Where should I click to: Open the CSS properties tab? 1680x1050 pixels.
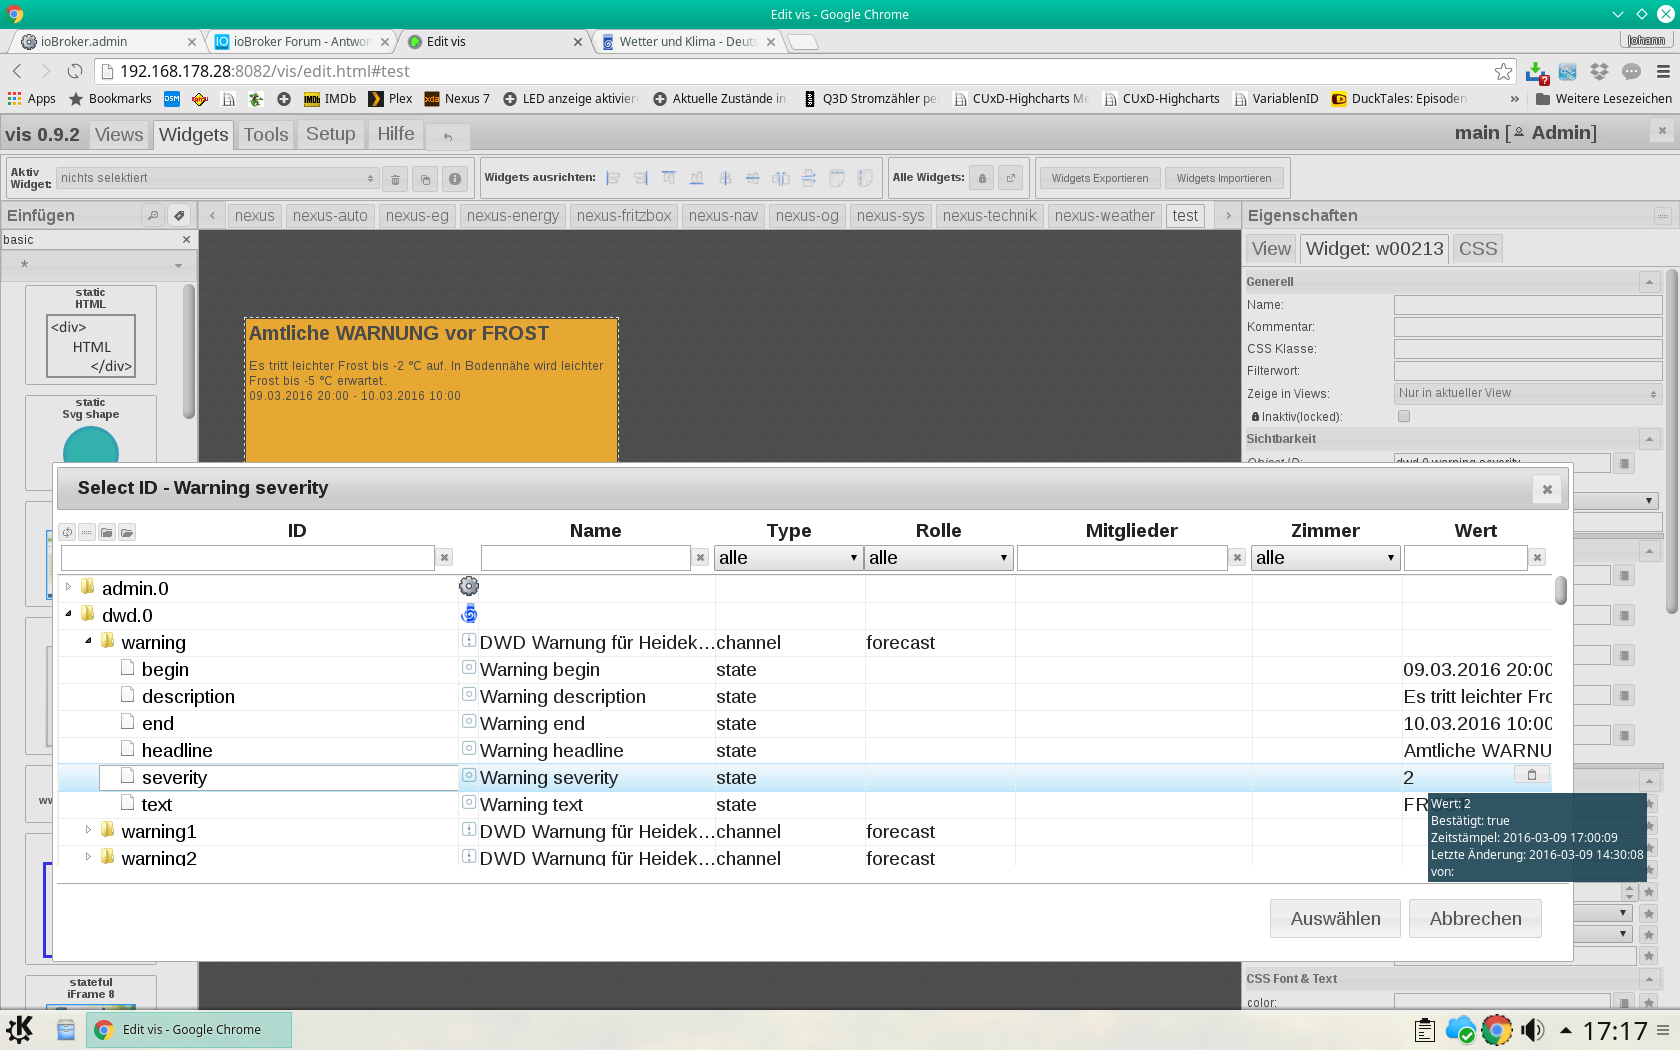tap(1478, 249)
